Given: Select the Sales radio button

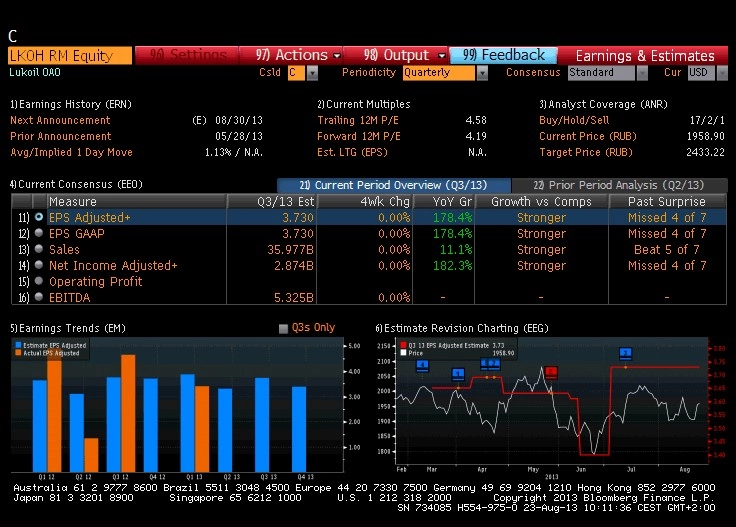Looking at the screenshot, I should pos(39,249).
